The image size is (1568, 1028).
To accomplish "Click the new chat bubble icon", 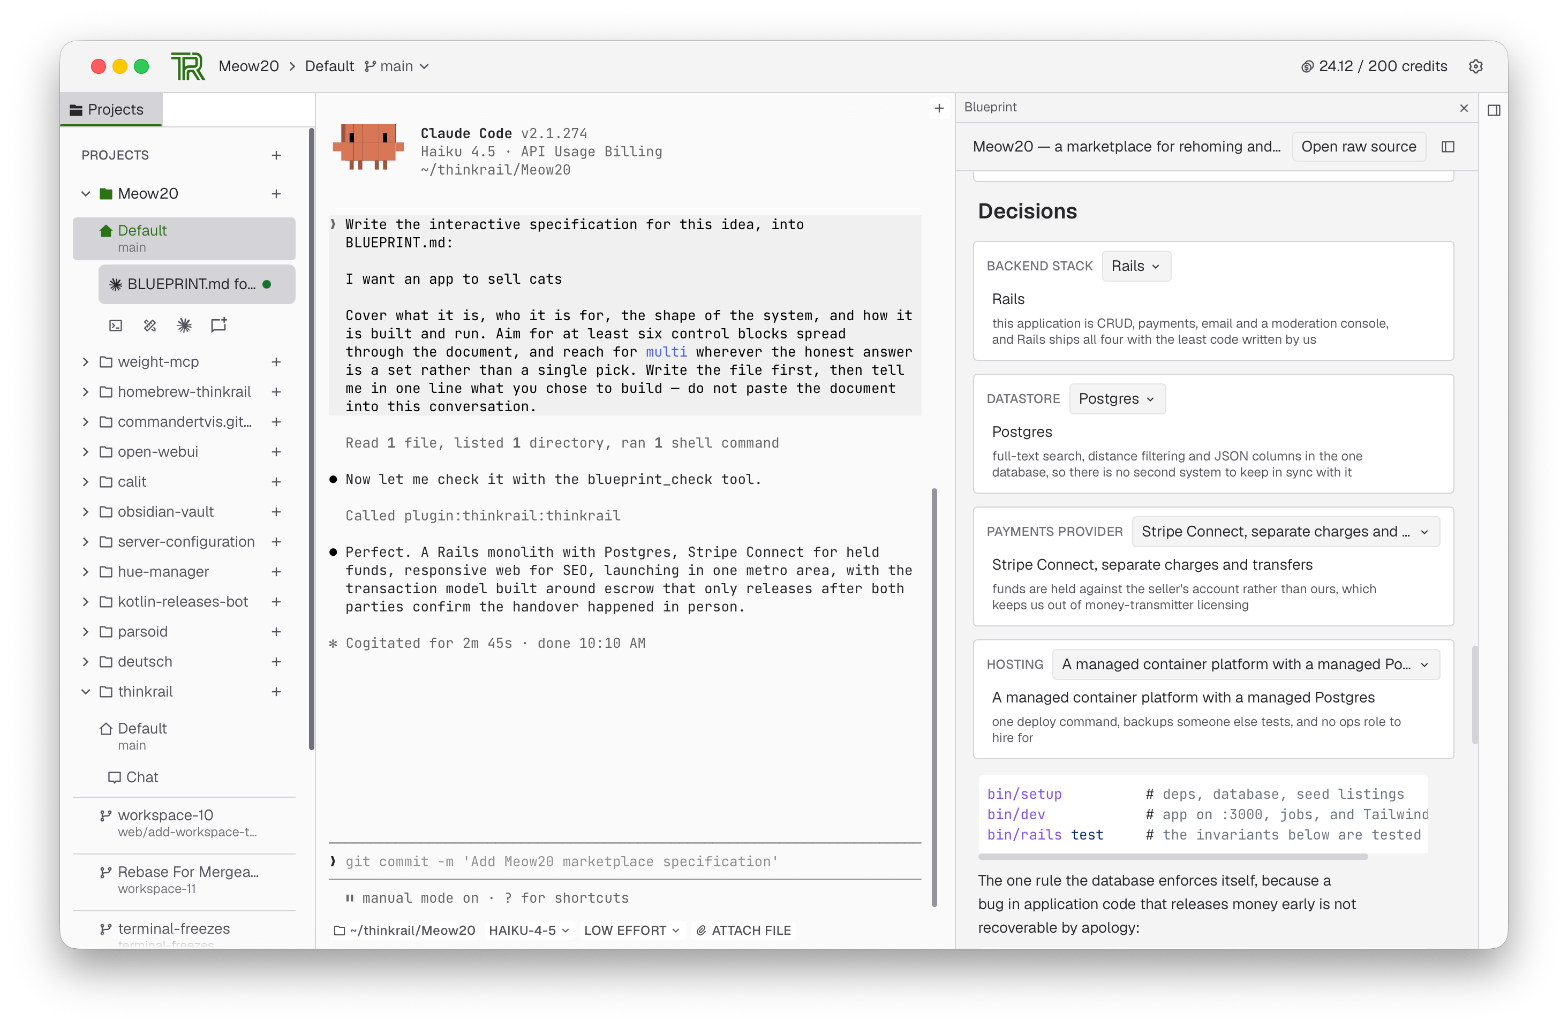I will coord(219,325).
